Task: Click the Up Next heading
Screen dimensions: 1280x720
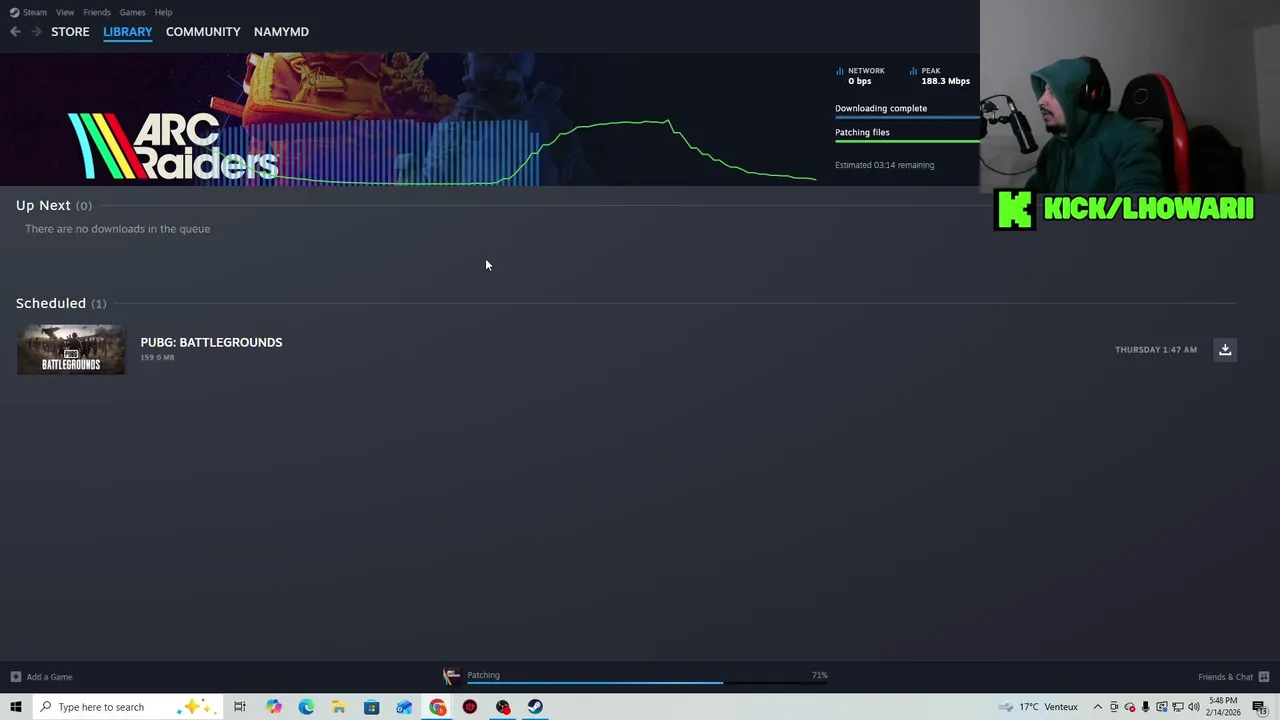Action: point(43,205)
